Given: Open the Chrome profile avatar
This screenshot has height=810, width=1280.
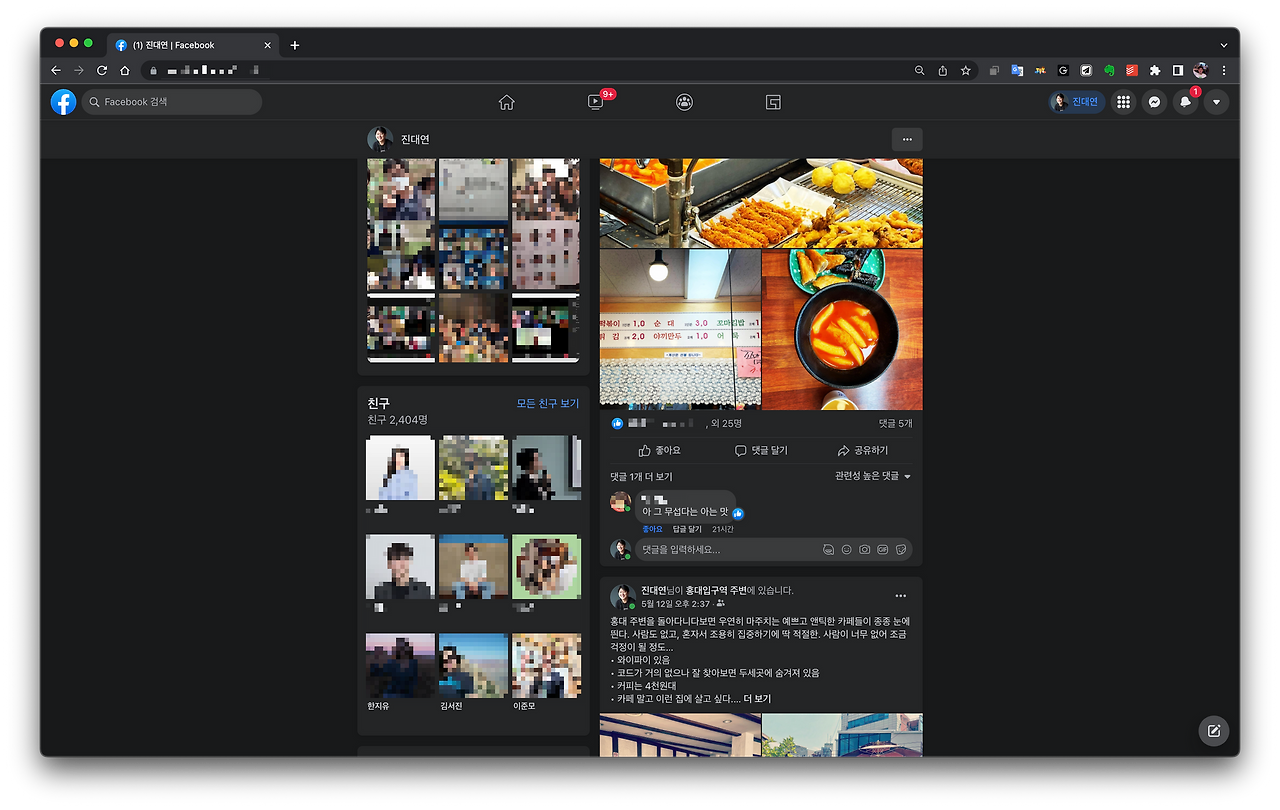Looking at the screenshot, I should 1201,71.
